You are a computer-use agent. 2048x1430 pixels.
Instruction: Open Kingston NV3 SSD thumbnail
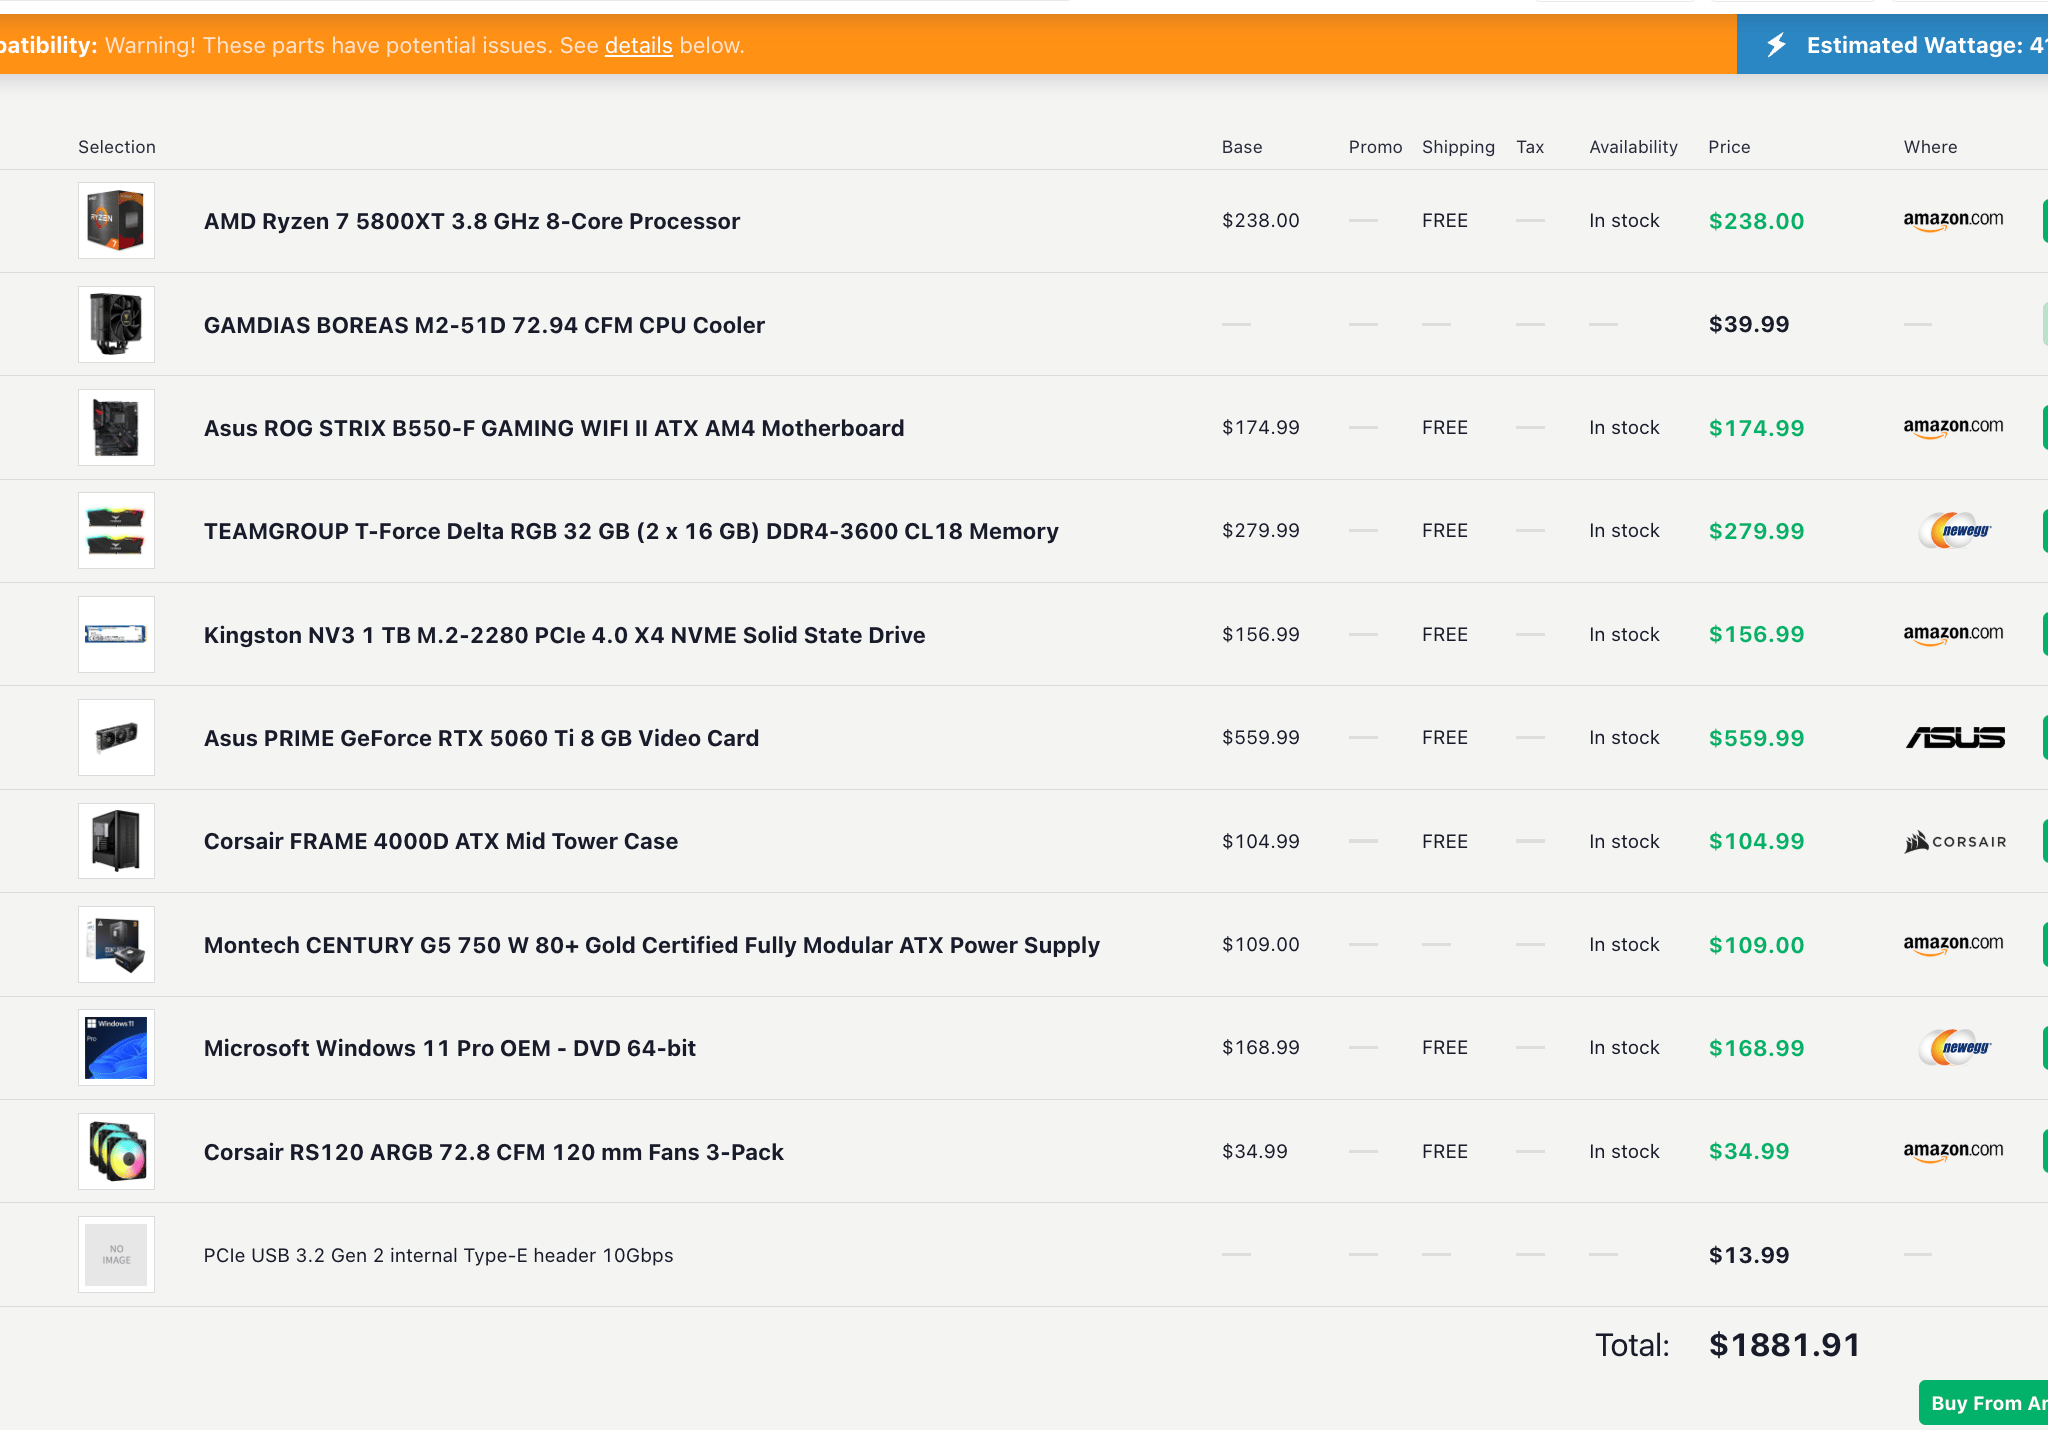(117, 634)
